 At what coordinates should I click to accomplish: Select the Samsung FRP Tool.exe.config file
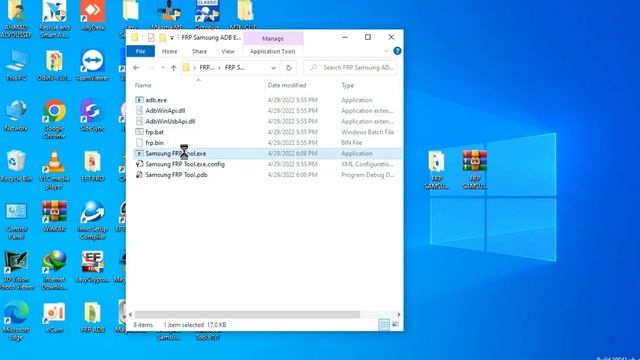(185, 164)
